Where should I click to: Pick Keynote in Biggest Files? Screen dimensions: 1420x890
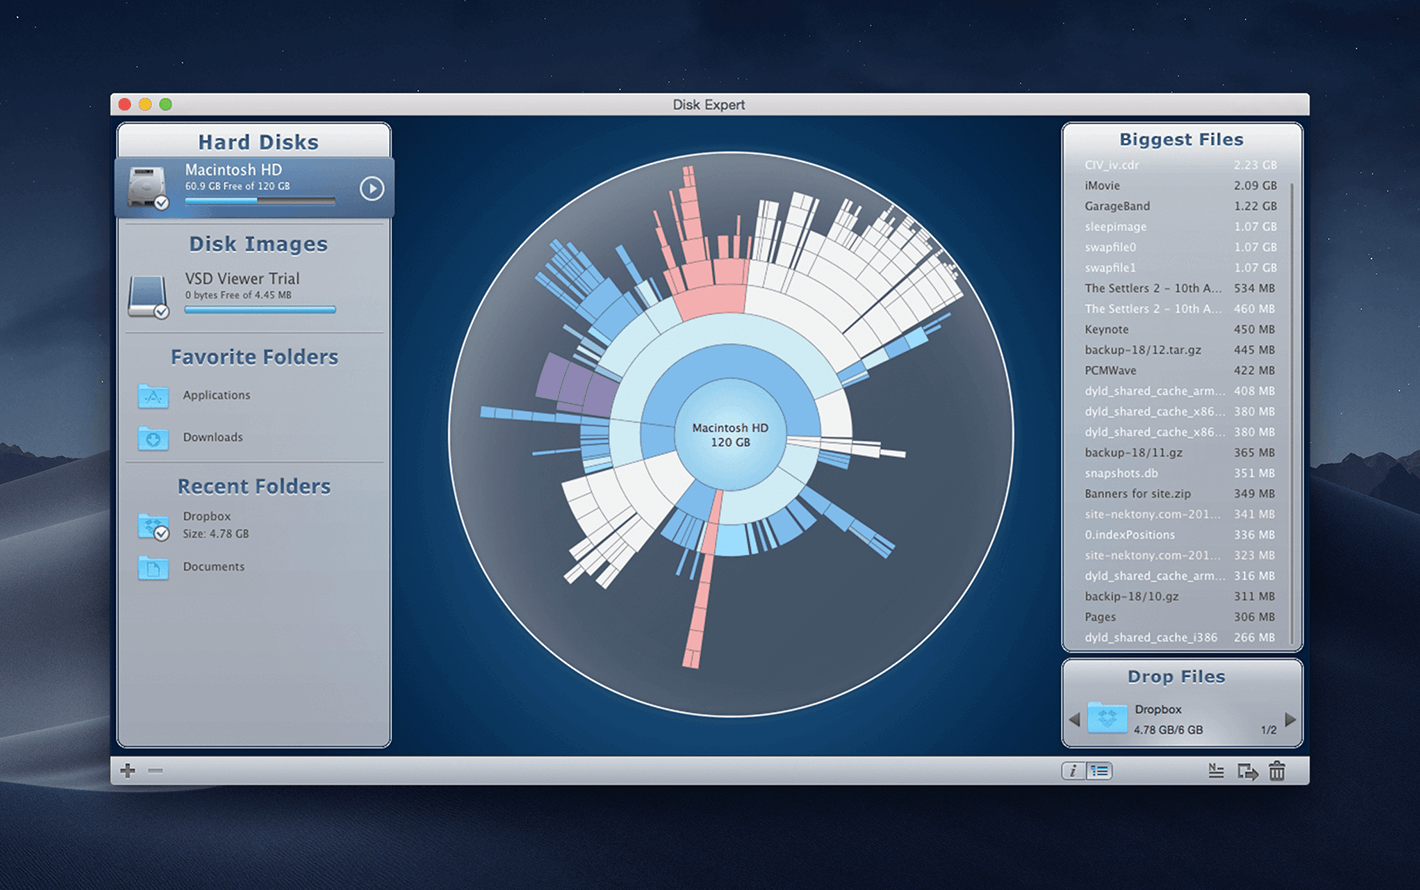[x=1180, y=329]
